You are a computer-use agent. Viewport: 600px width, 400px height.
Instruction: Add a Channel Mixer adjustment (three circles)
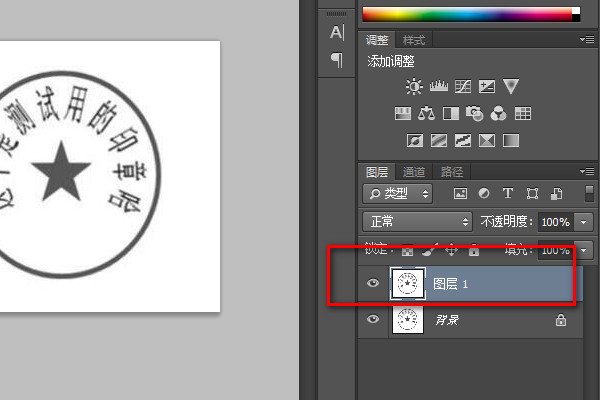click(498, 114)
